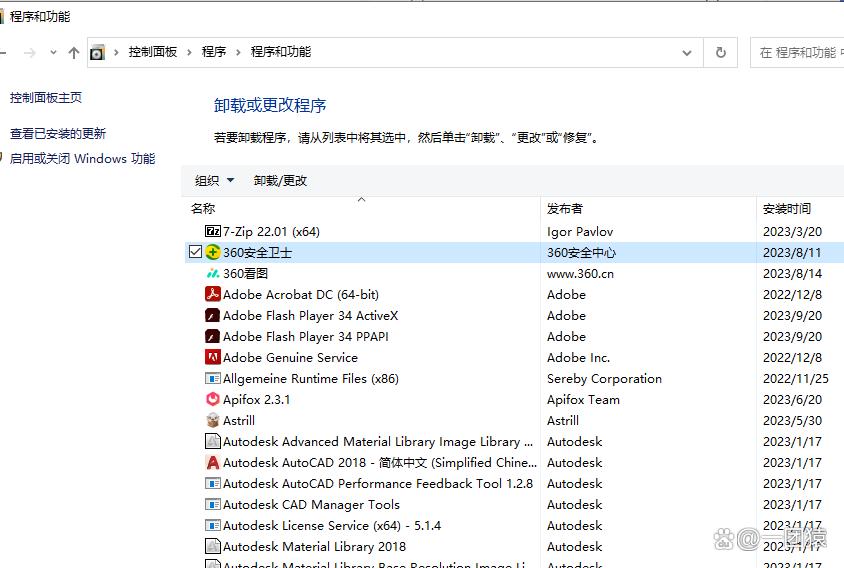Click the search box 在 程序和功能

[797, 52]
